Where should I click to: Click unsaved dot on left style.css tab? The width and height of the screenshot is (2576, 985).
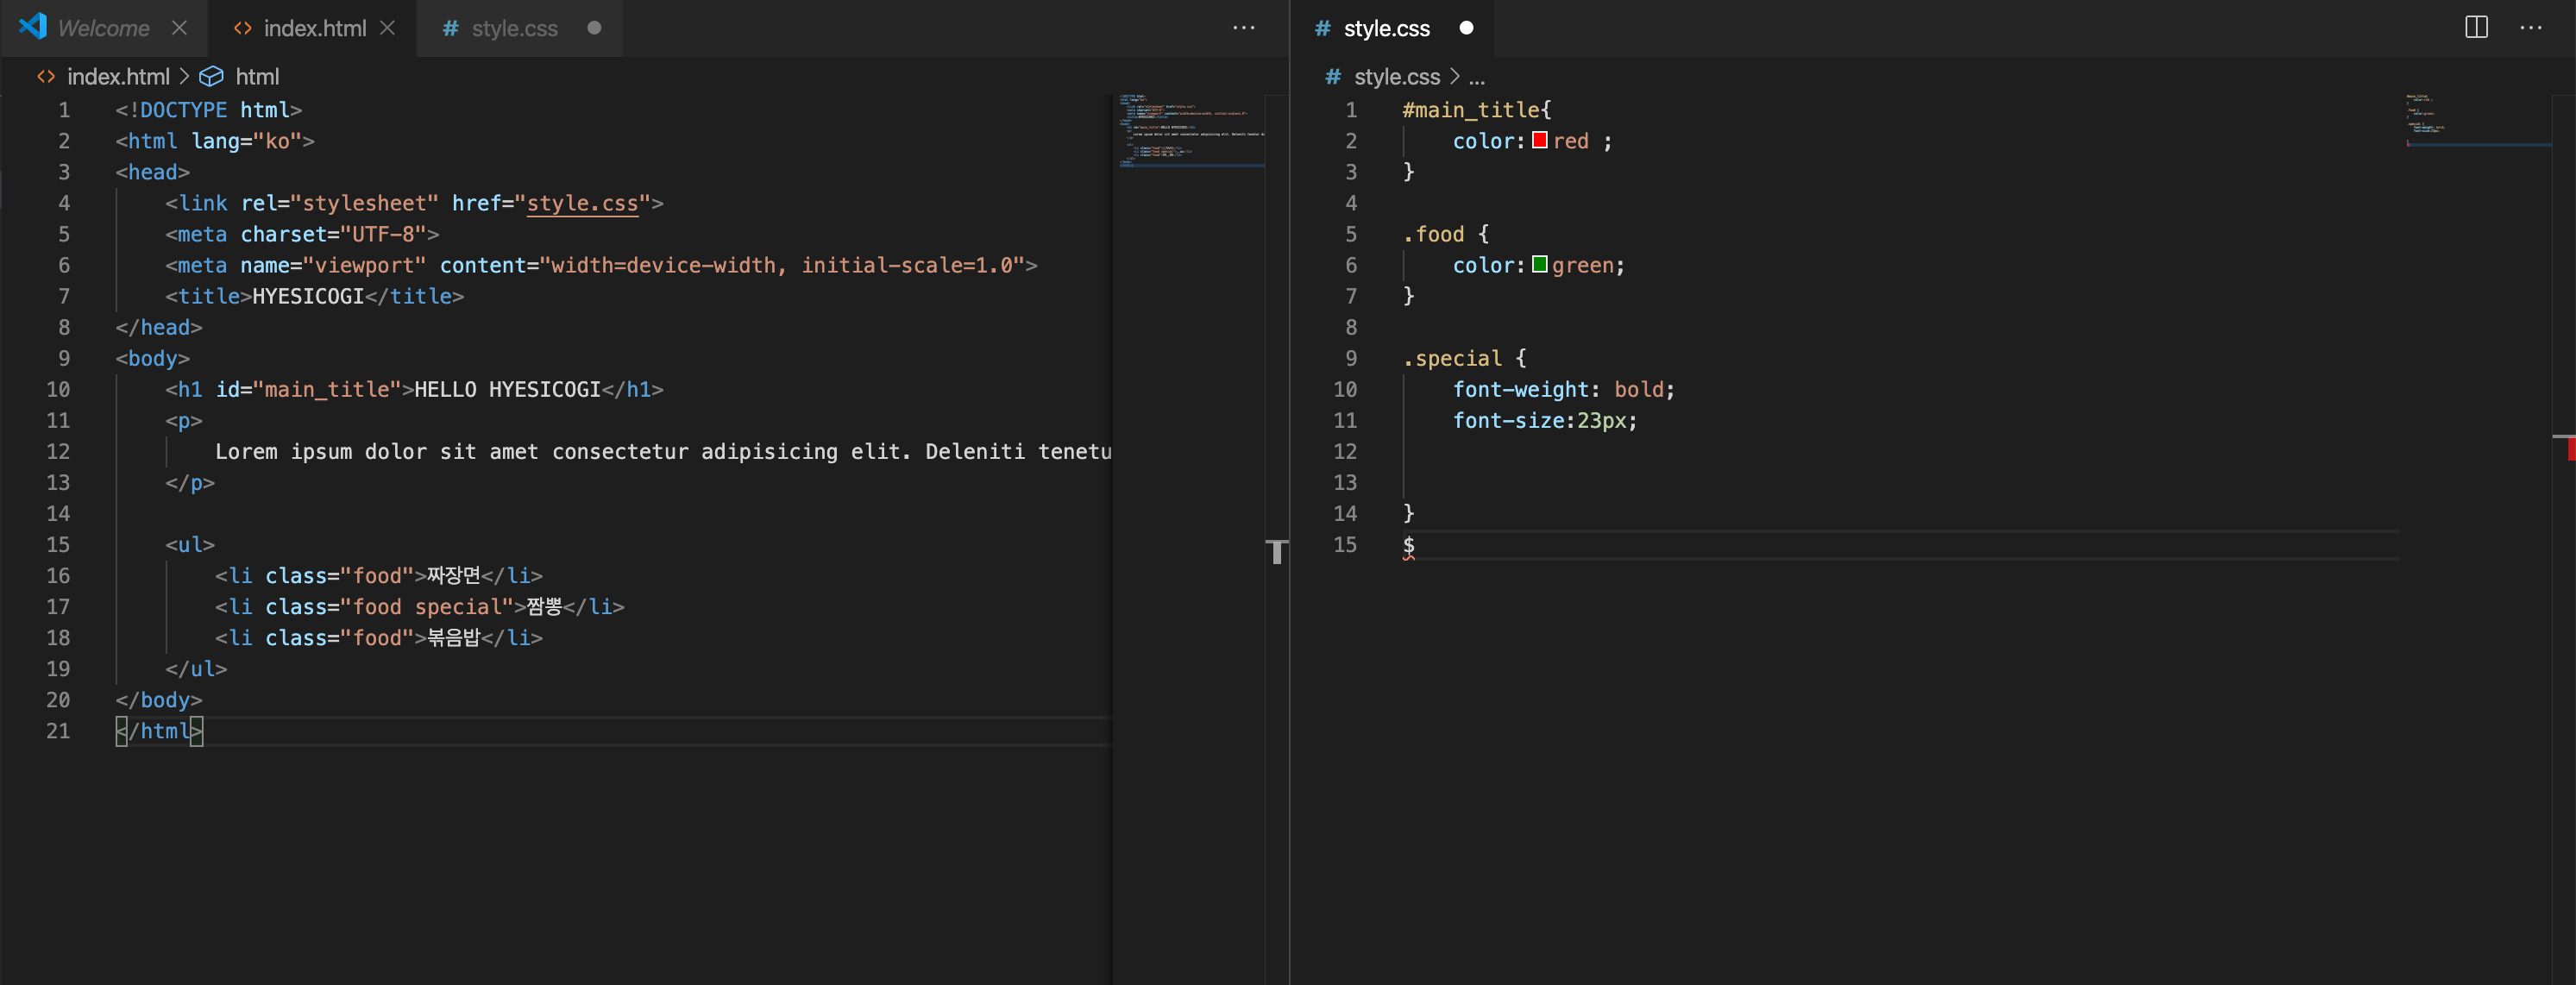pos(594,28)
